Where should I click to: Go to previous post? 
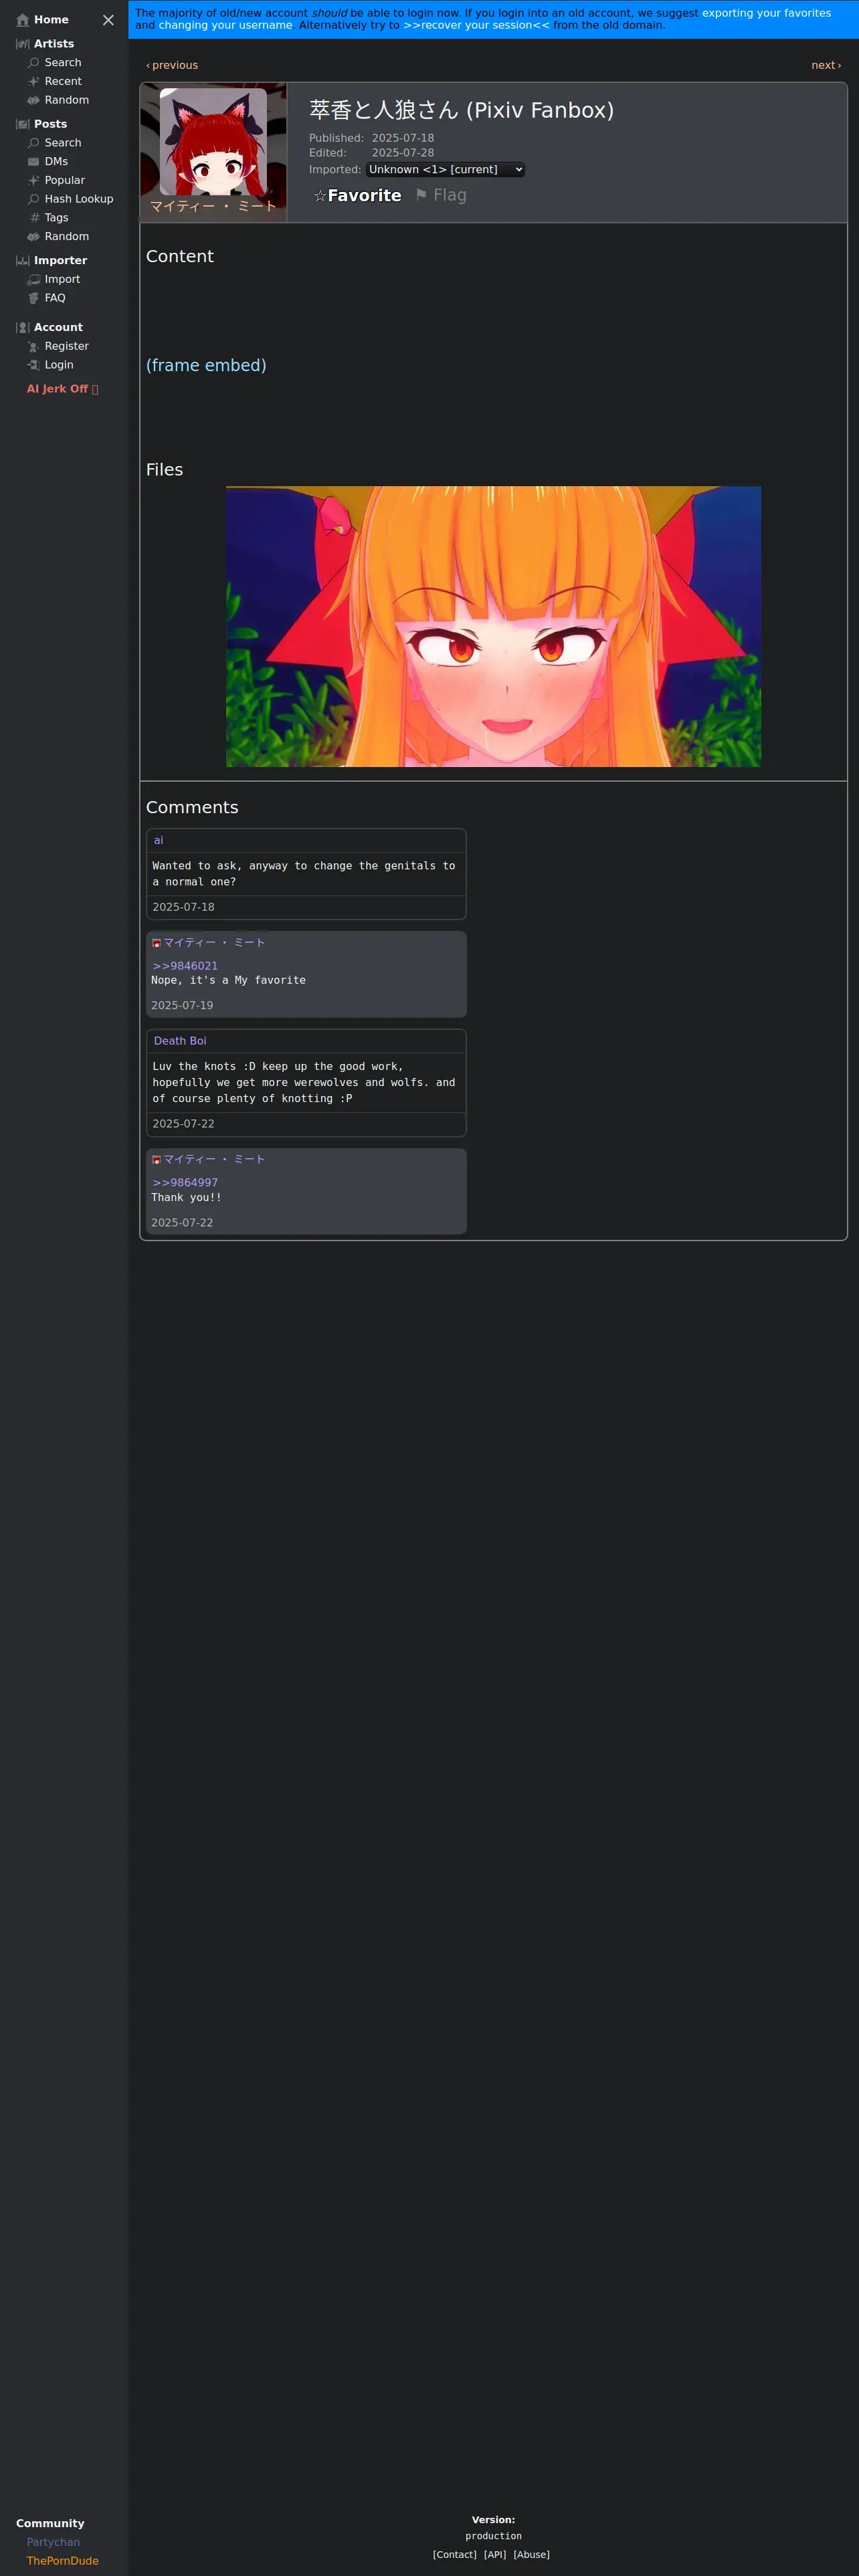point(172,65)
